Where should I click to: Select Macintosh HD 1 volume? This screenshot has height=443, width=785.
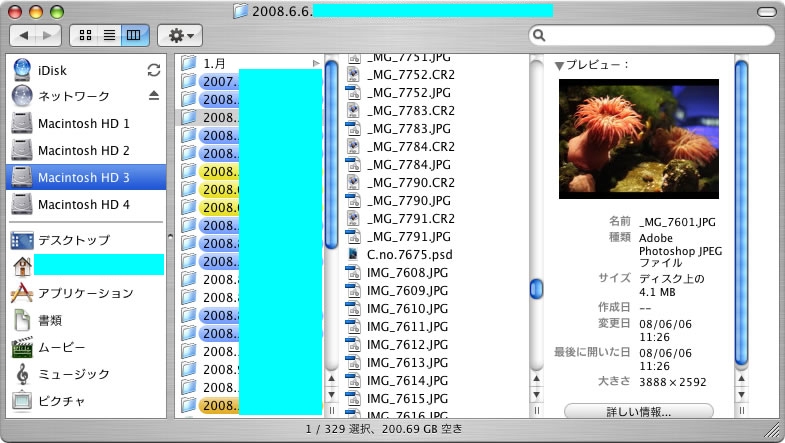86,123
